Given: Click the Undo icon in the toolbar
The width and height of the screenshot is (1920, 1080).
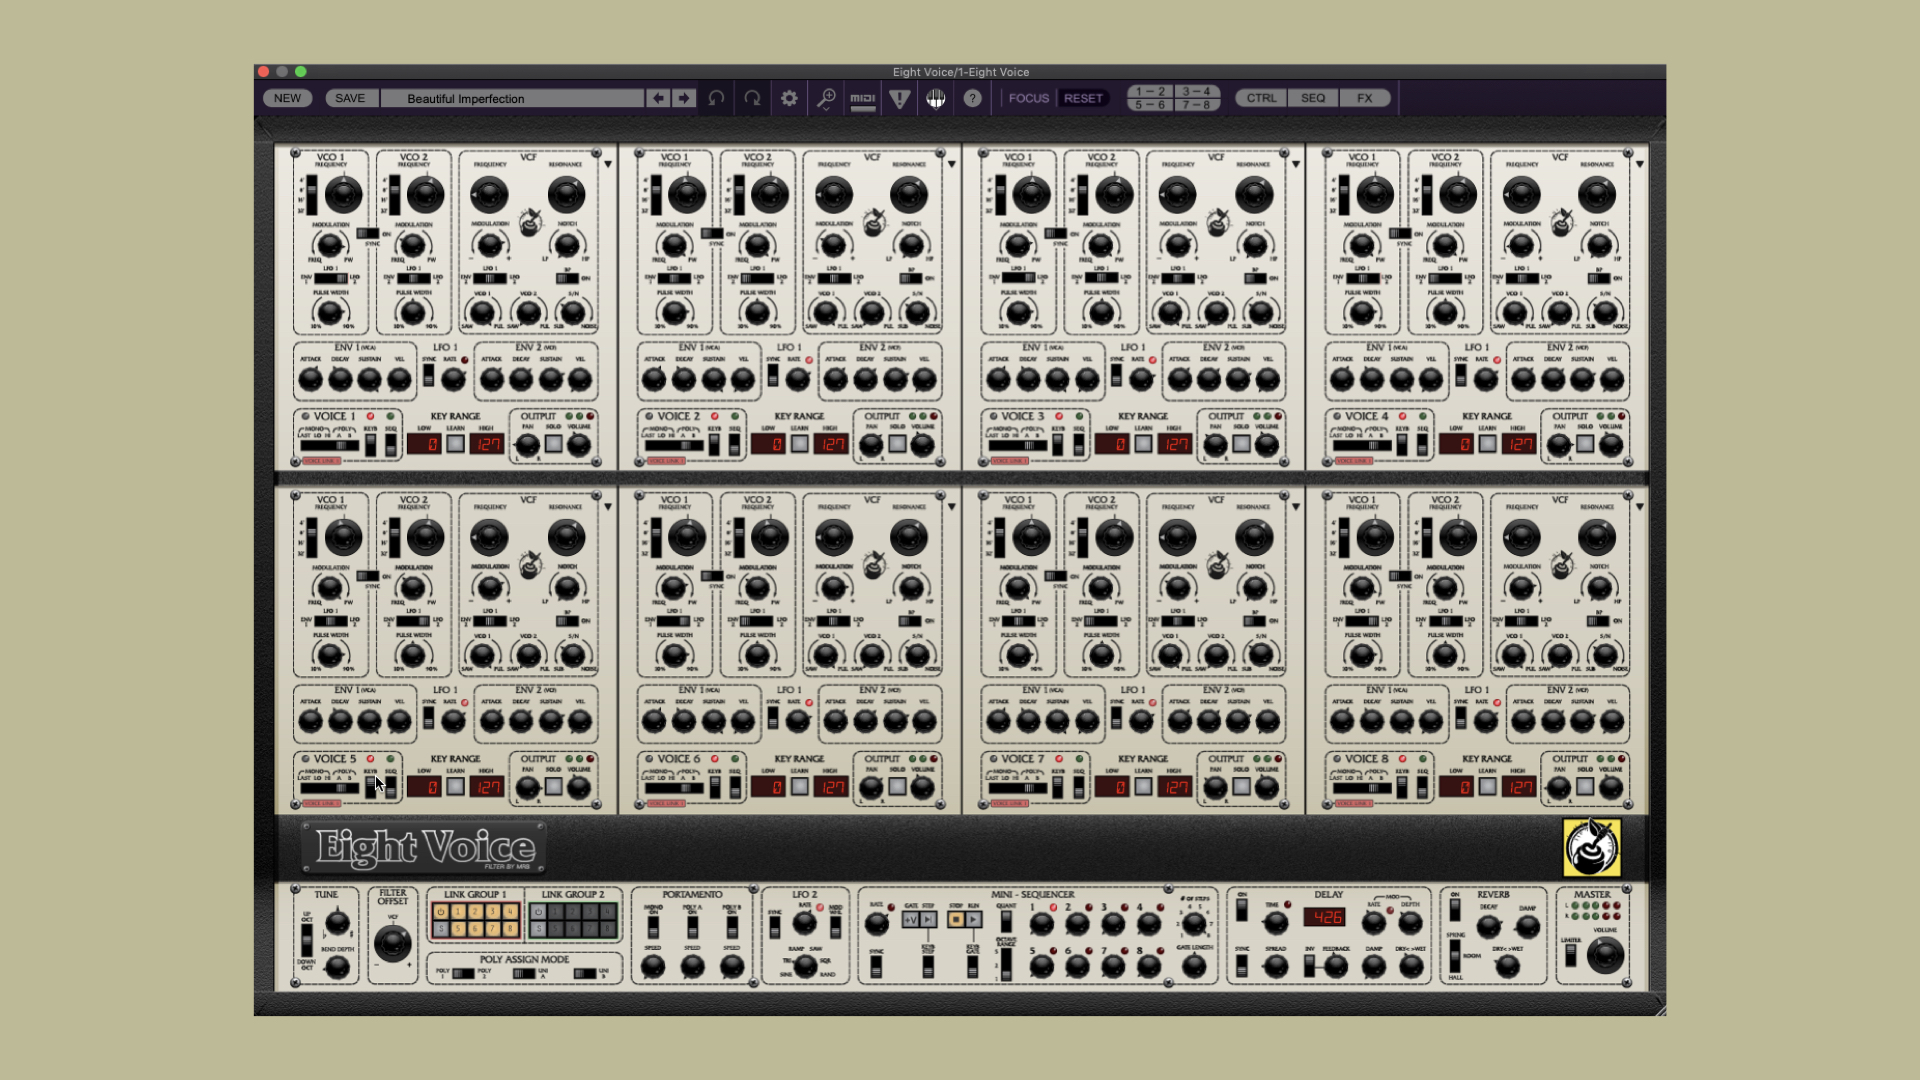Looking at the screenshot, I should click(717, 98).
